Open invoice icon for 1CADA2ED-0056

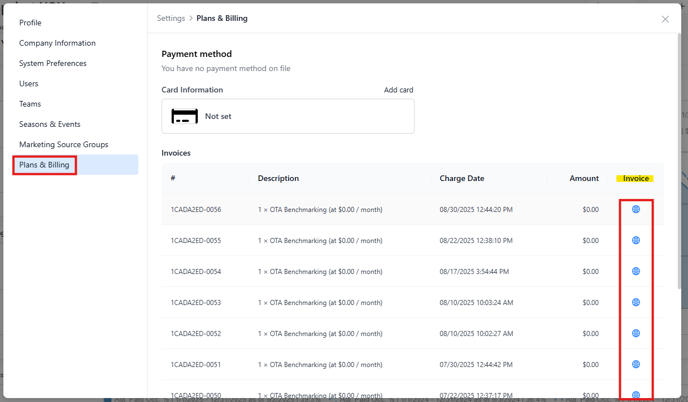point(636,209)
